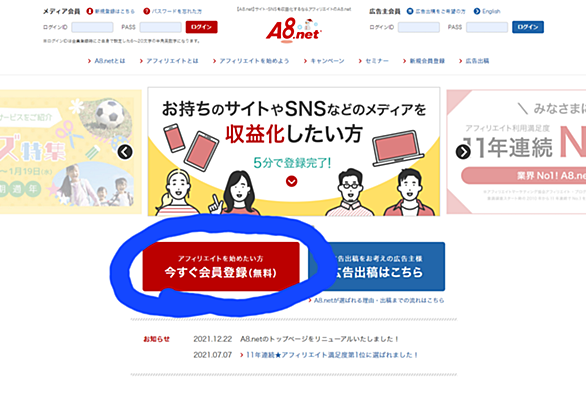
Task: Focus advertiser login ID field
Action: point(419,27)
